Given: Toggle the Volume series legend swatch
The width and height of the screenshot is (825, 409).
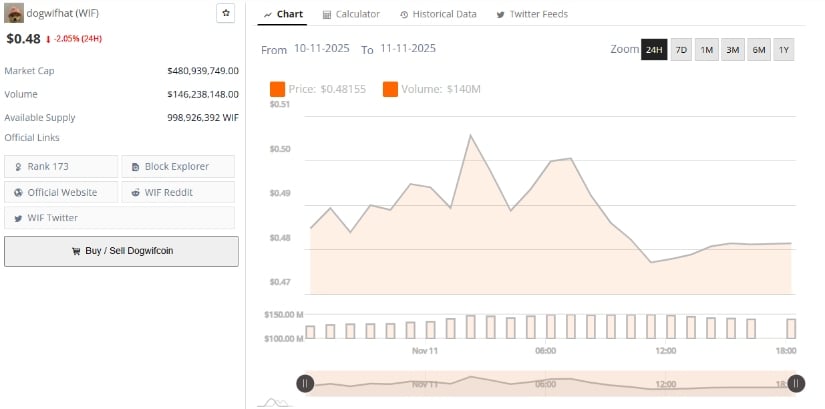Looking at the screenshot, I should point(390,90).
